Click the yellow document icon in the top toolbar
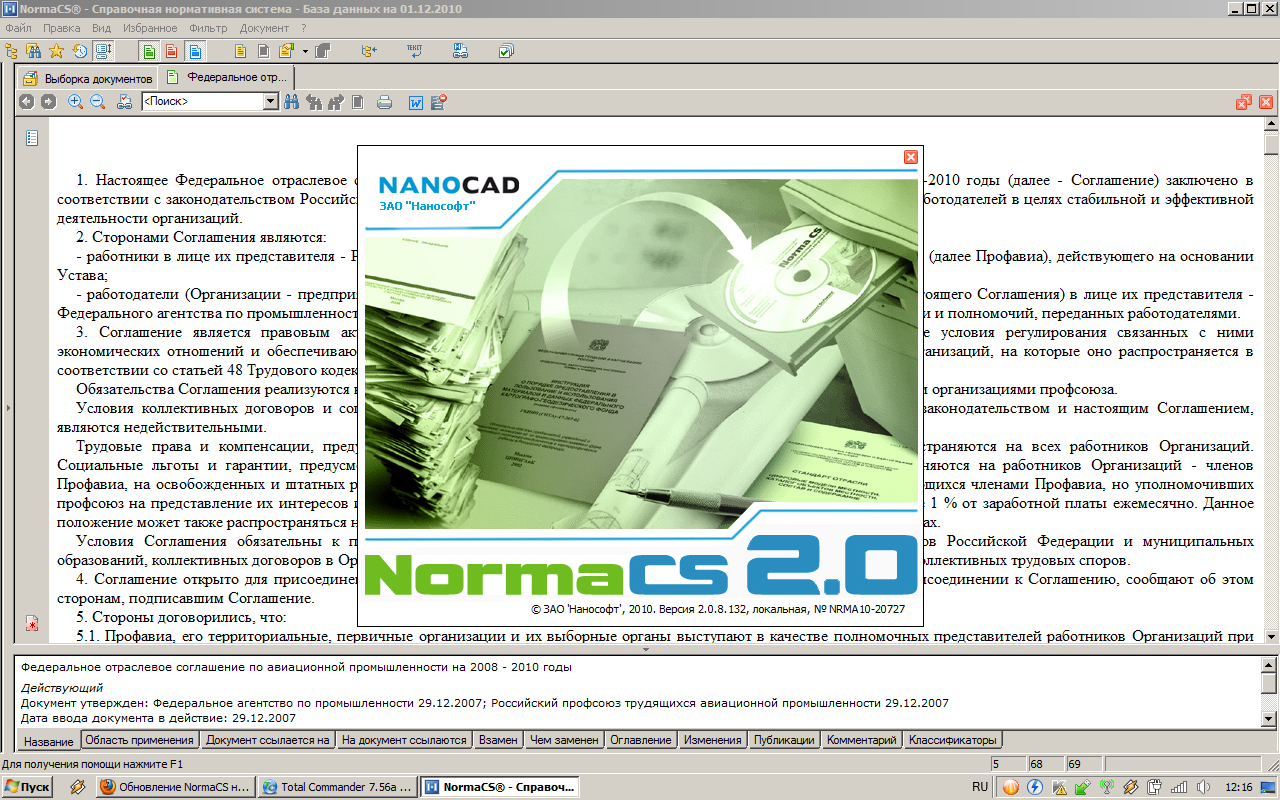Image resolution: width=1280 pixels, height=800 pixels. (x=241, y=51)
